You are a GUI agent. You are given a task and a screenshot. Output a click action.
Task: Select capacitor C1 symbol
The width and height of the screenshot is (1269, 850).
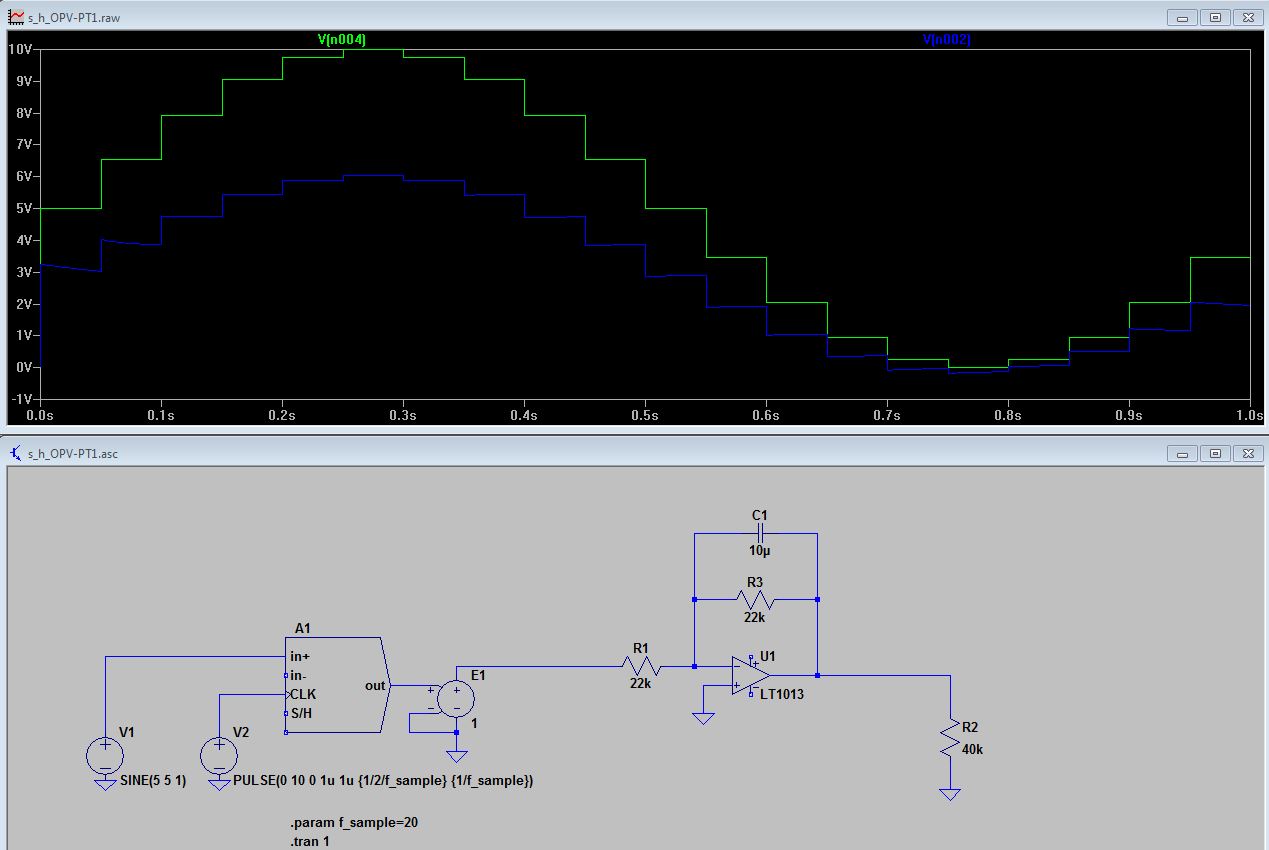(759, 534)
